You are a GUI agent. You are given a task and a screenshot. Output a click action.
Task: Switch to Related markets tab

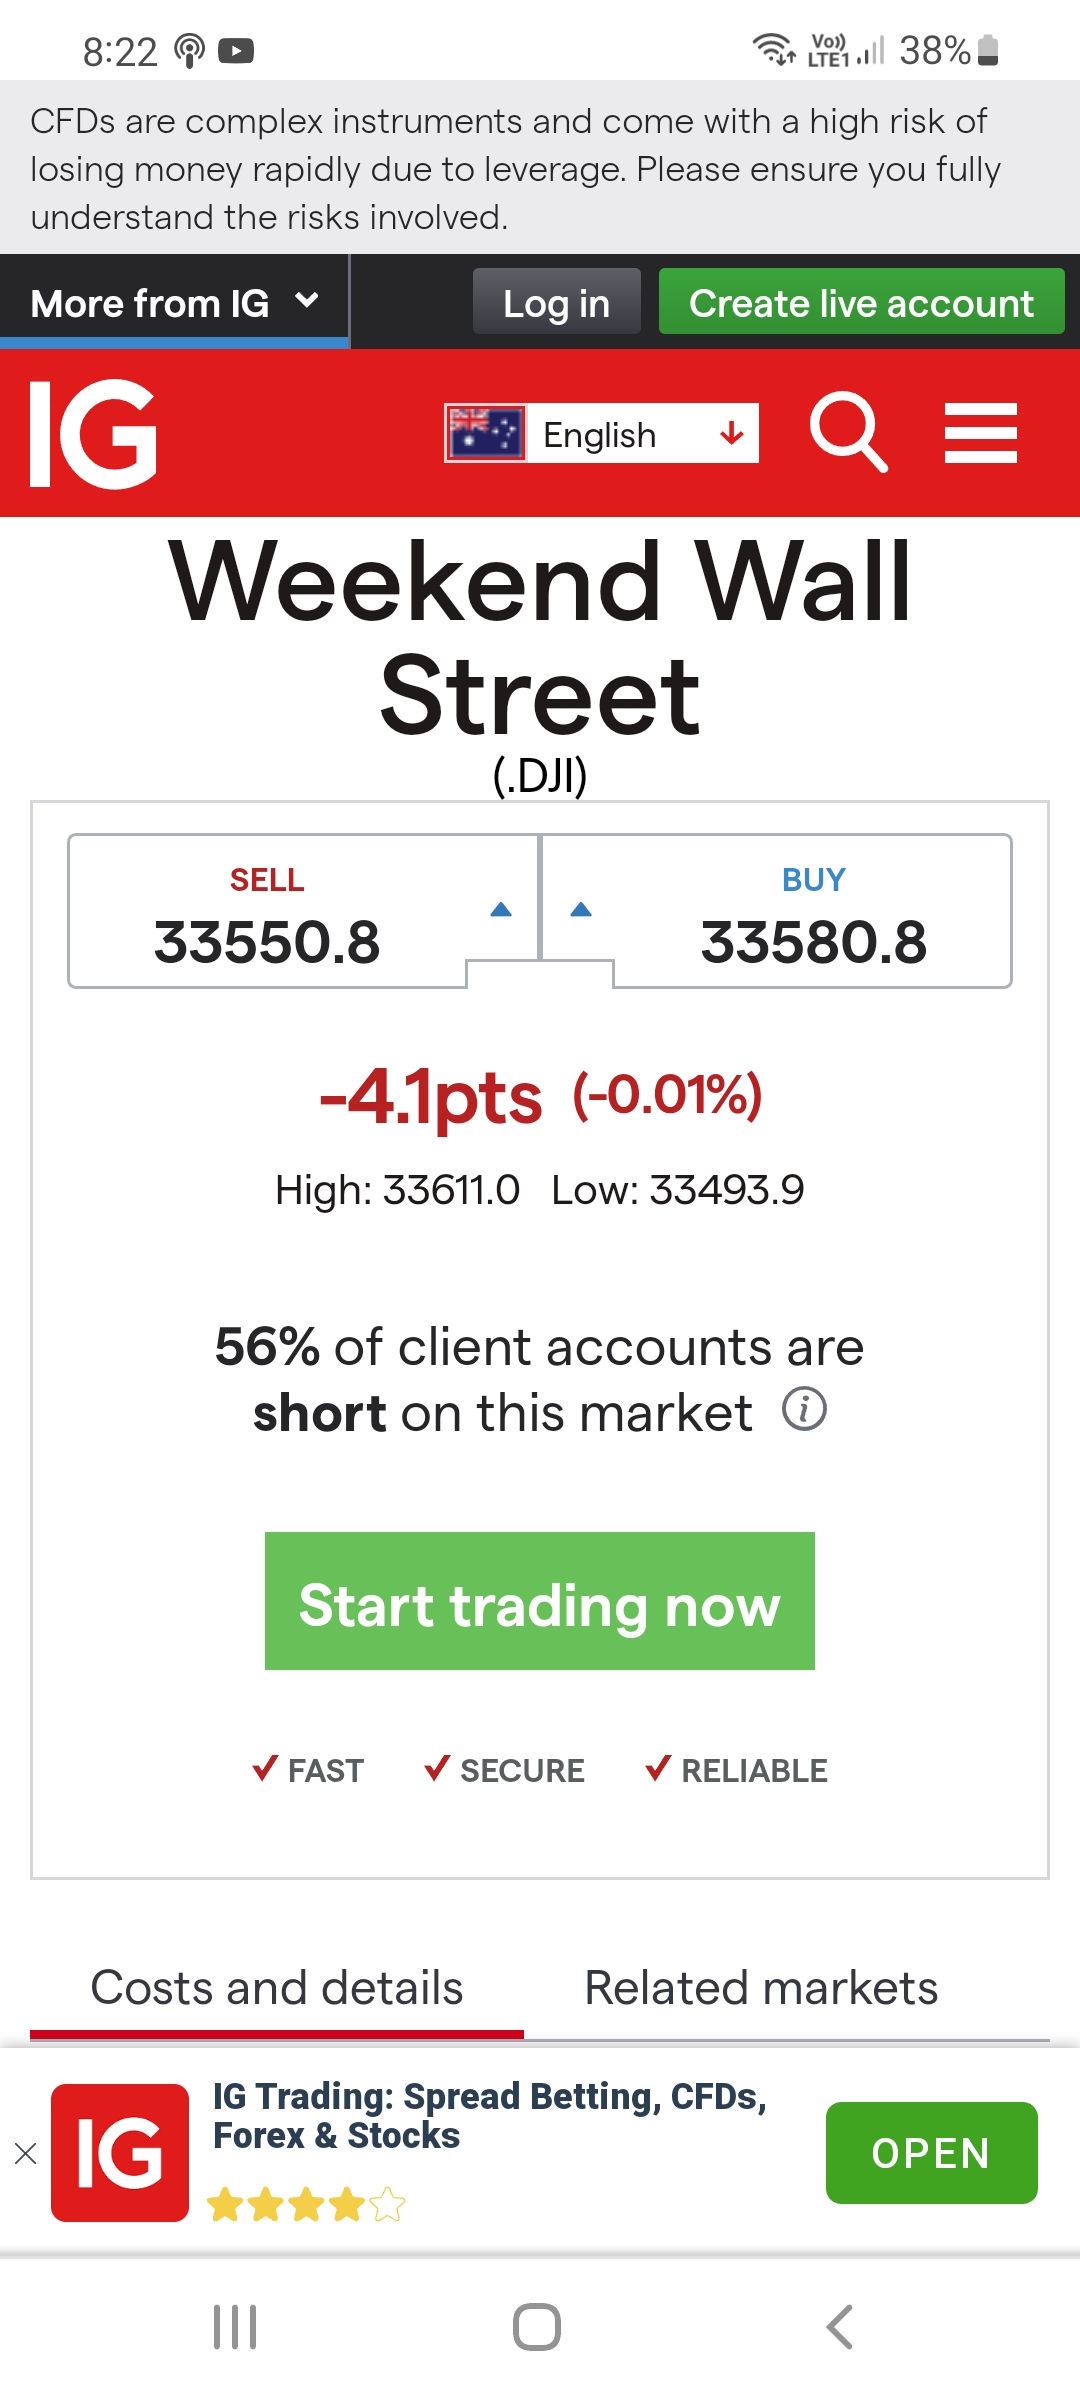coord(761,1988)
